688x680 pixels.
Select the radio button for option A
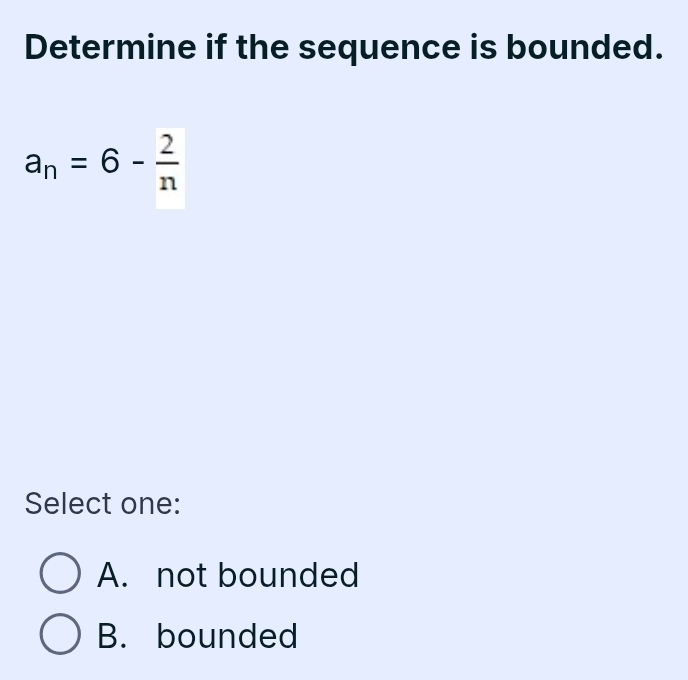pyautogui.click(x=60, y=576)
